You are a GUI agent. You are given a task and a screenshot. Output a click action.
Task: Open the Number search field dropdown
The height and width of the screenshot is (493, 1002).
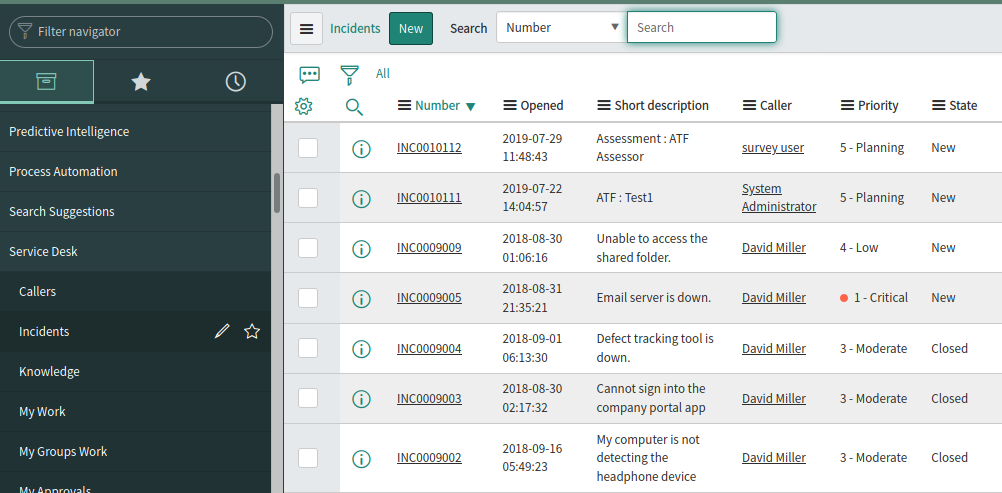pyautogui.click(x=560, y=28)
